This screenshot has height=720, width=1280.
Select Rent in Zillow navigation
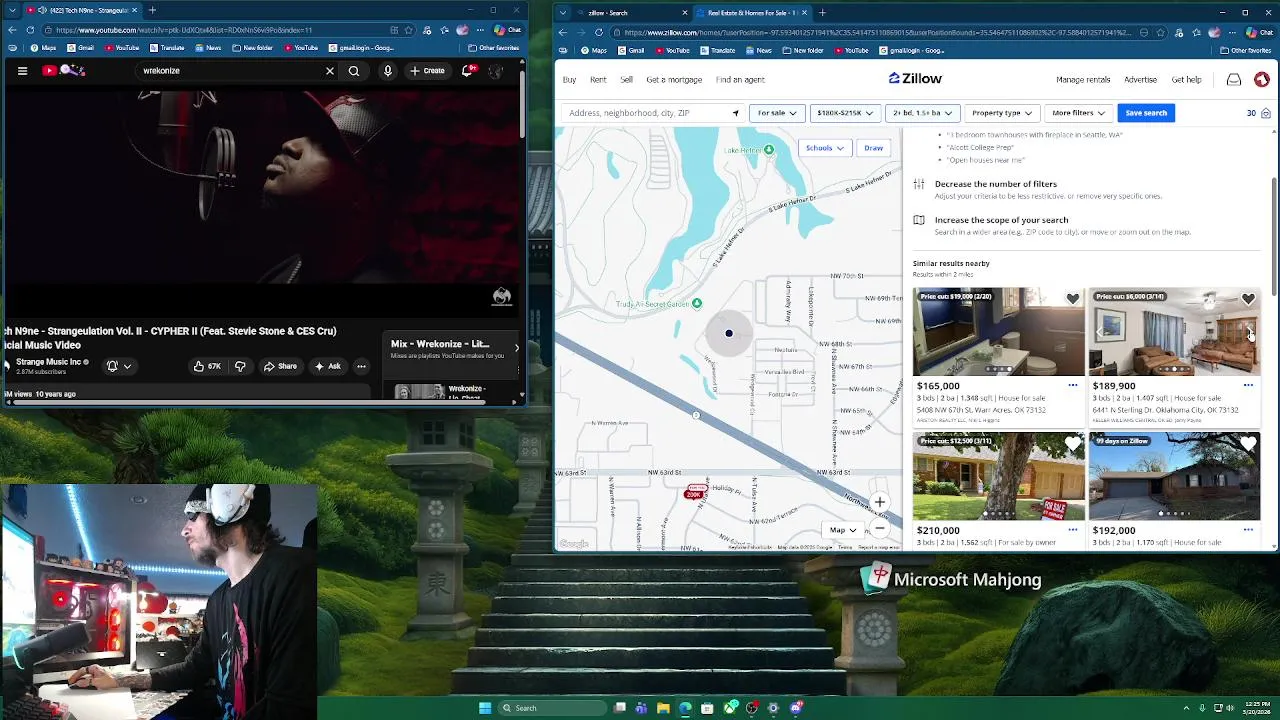[598, 79]
